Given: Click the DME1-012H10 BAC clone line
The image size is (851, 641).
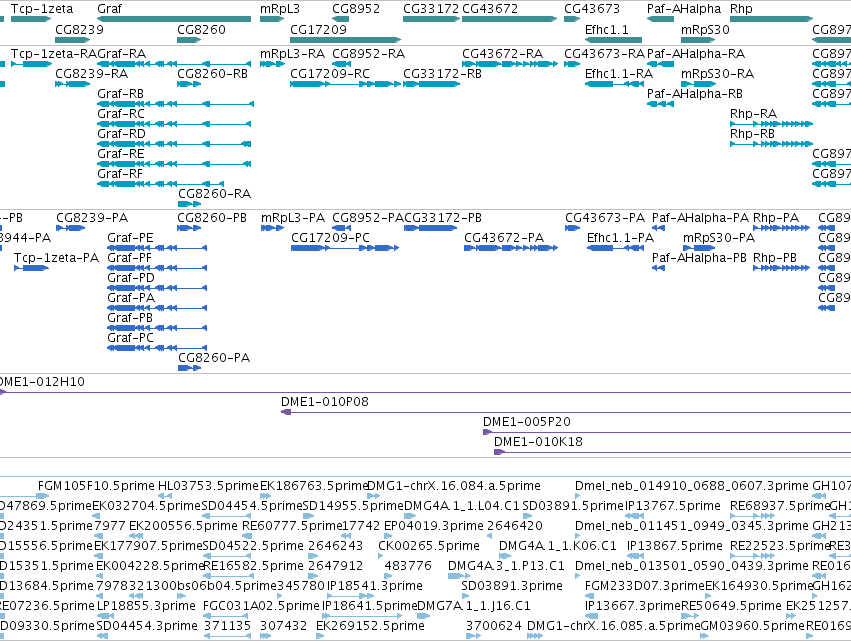Looking at the screenshot, I should (x=426, y=392).
